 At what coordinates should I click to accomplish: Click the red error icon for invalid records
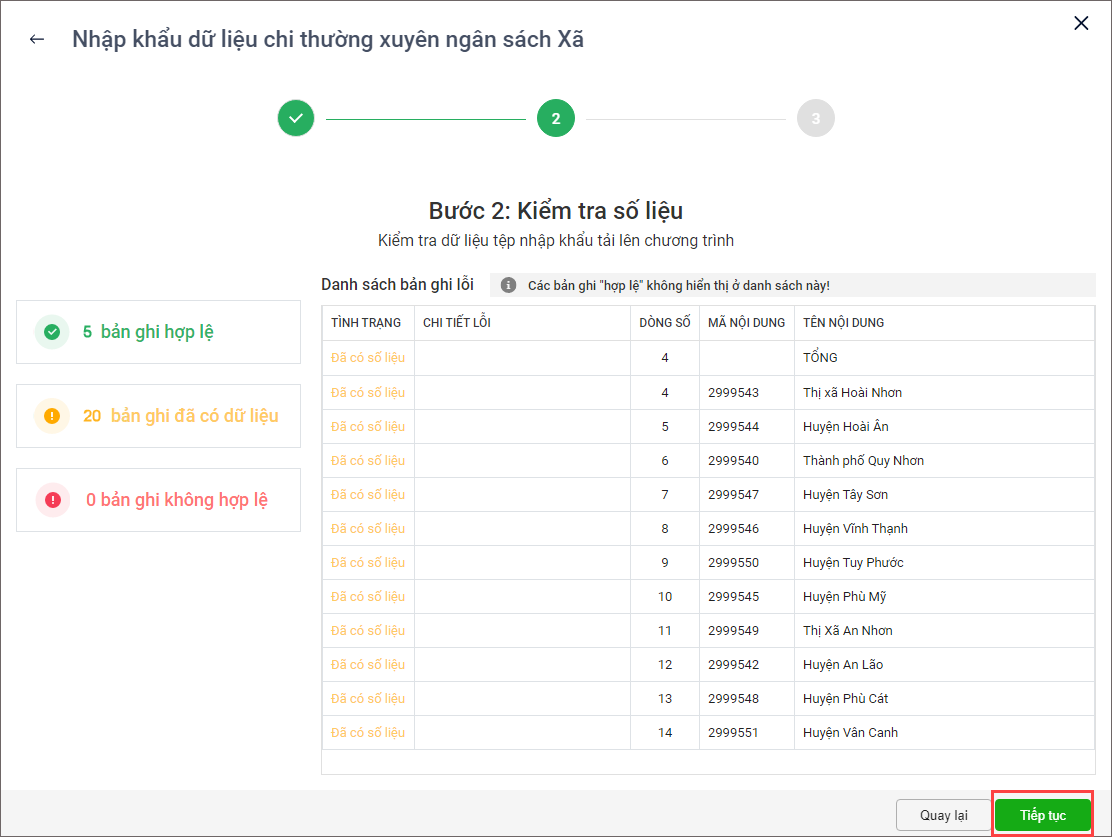(x=52, y=500)
